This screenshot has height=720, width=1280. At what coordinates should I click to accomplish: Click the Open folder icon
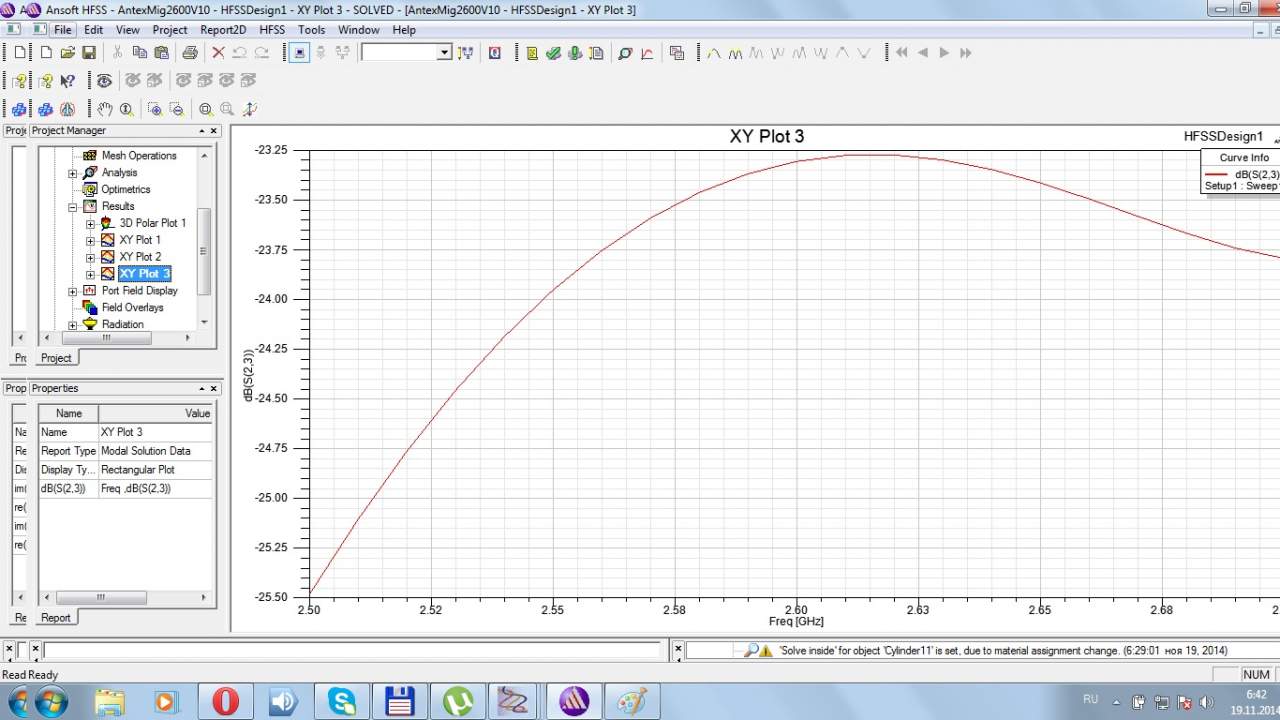[68, 53]
